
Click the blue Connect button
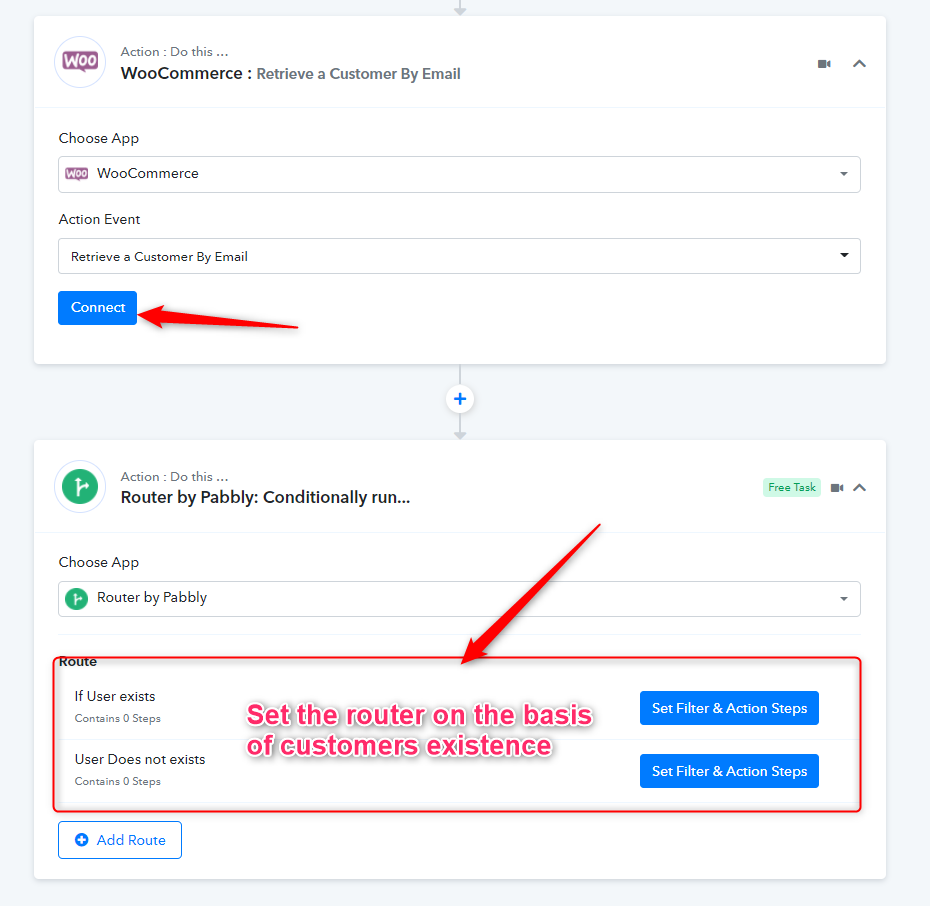97,308
